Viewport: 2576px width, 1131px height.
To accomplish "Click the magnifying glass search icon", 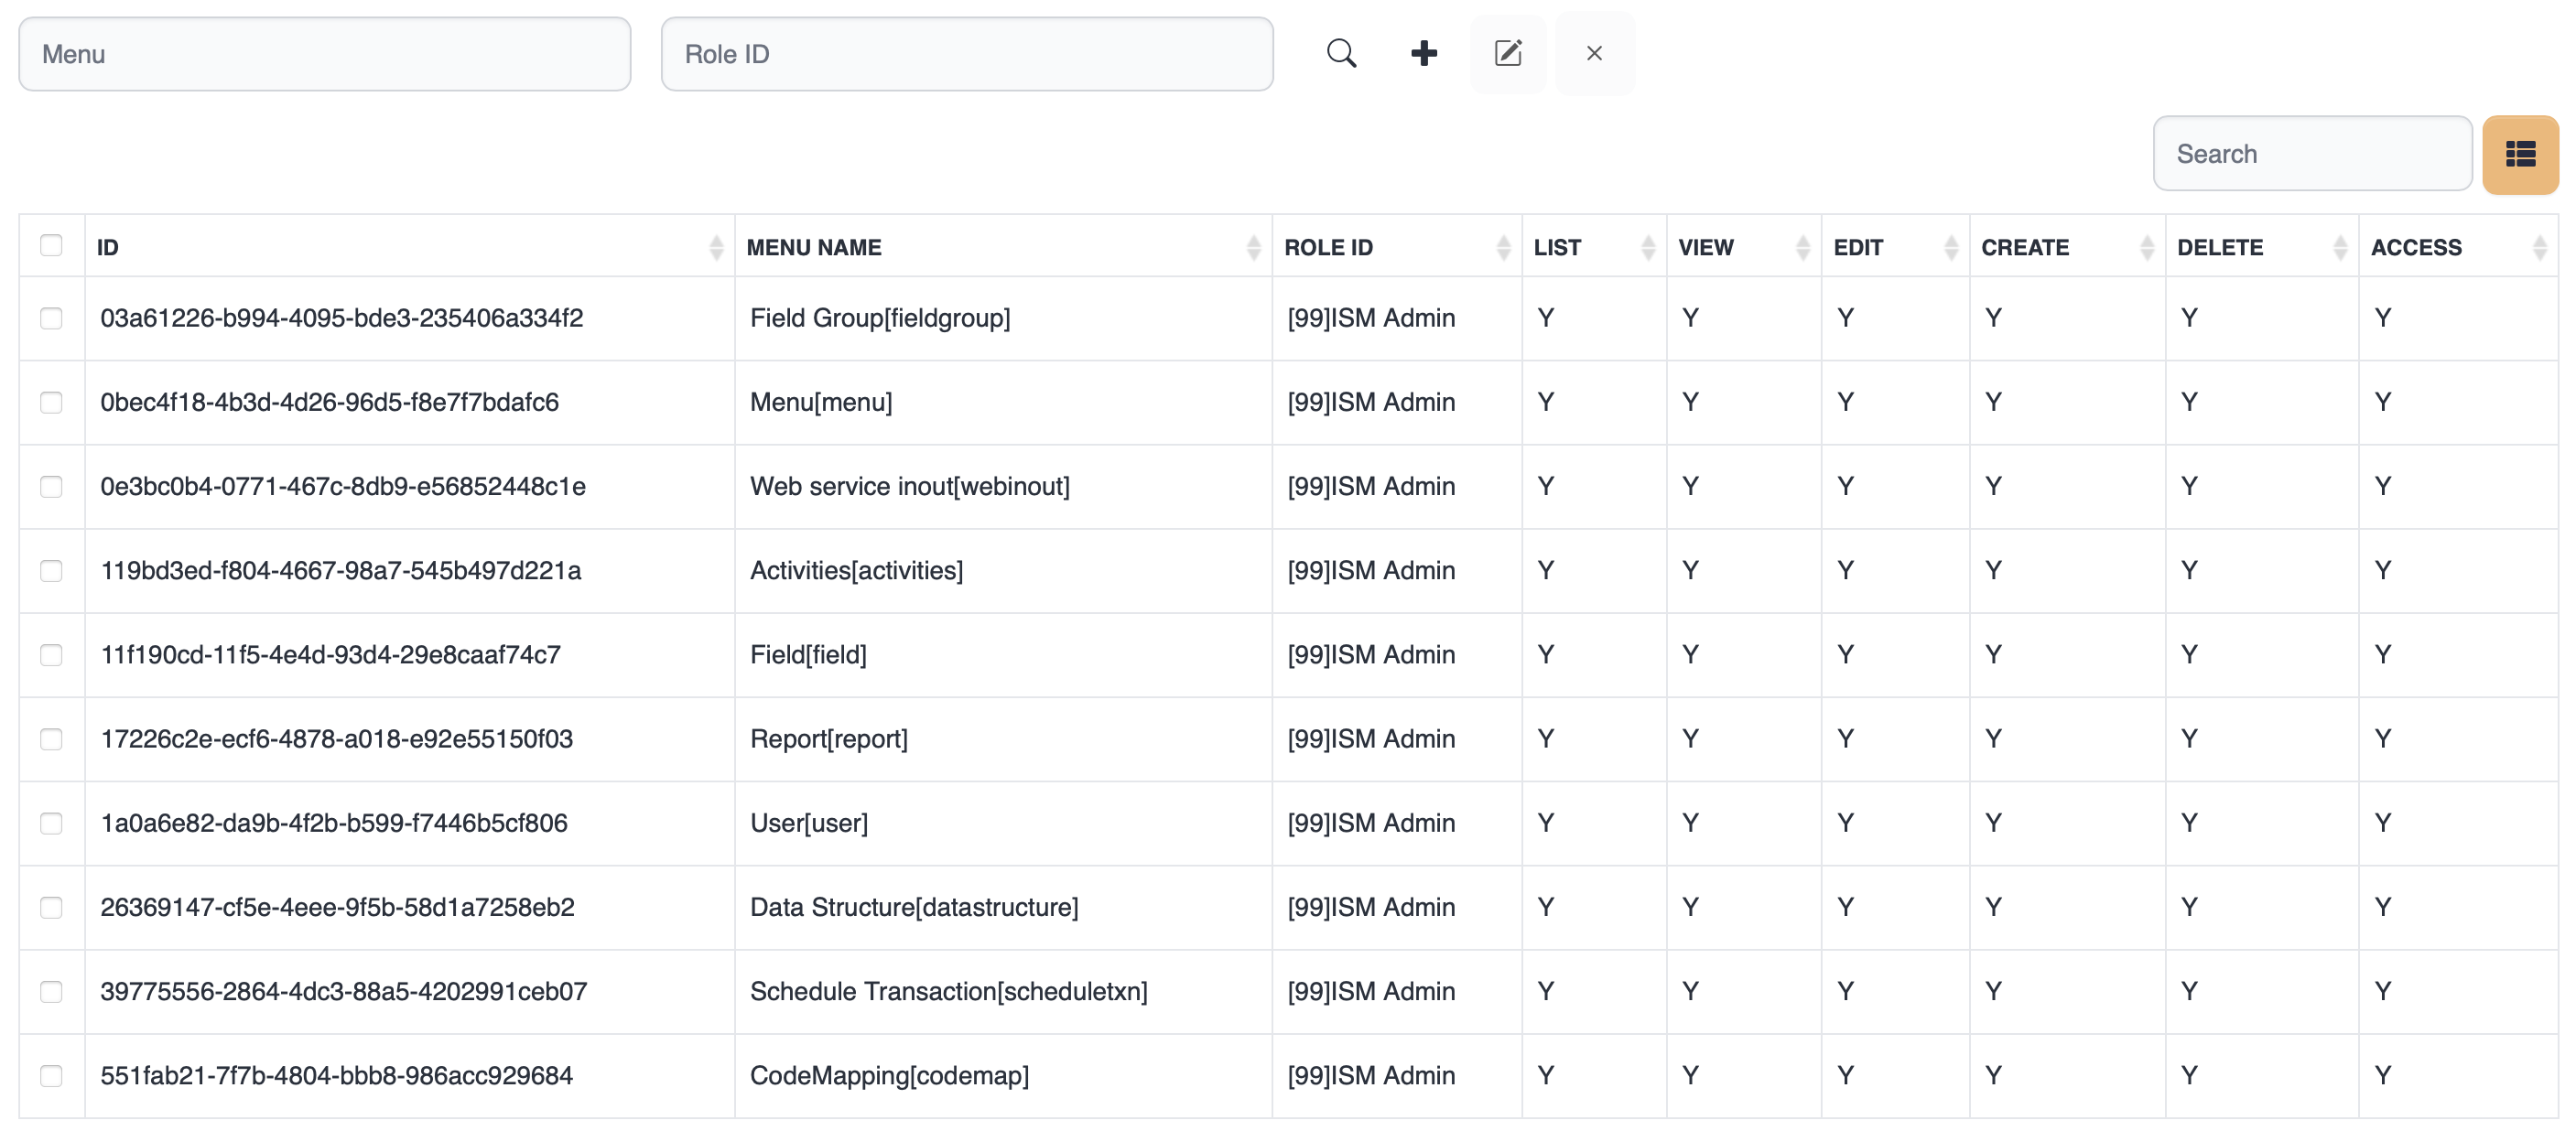I will 1341,54.
